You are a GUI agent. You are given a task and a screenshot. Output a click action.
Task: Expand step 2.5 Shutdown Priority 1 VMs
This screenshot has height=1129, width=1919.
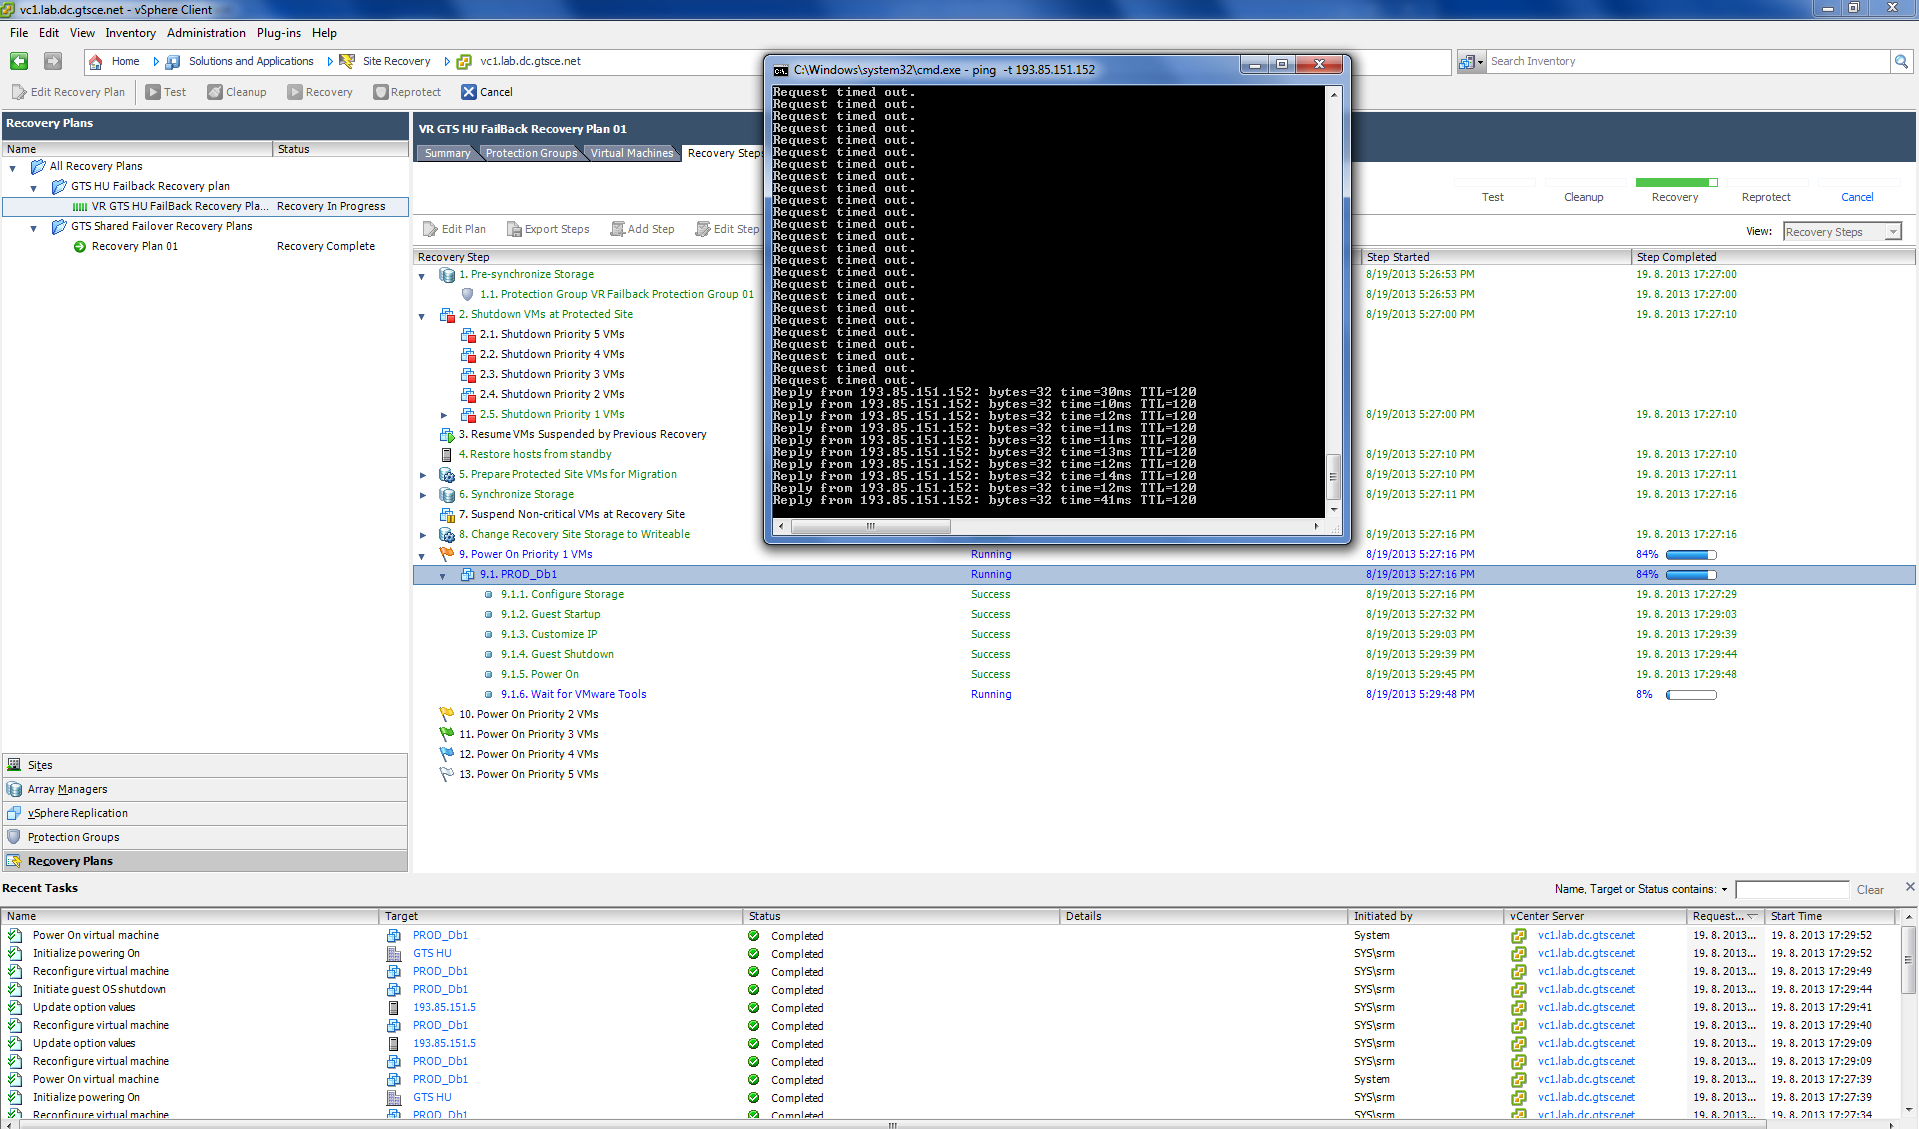444,415
